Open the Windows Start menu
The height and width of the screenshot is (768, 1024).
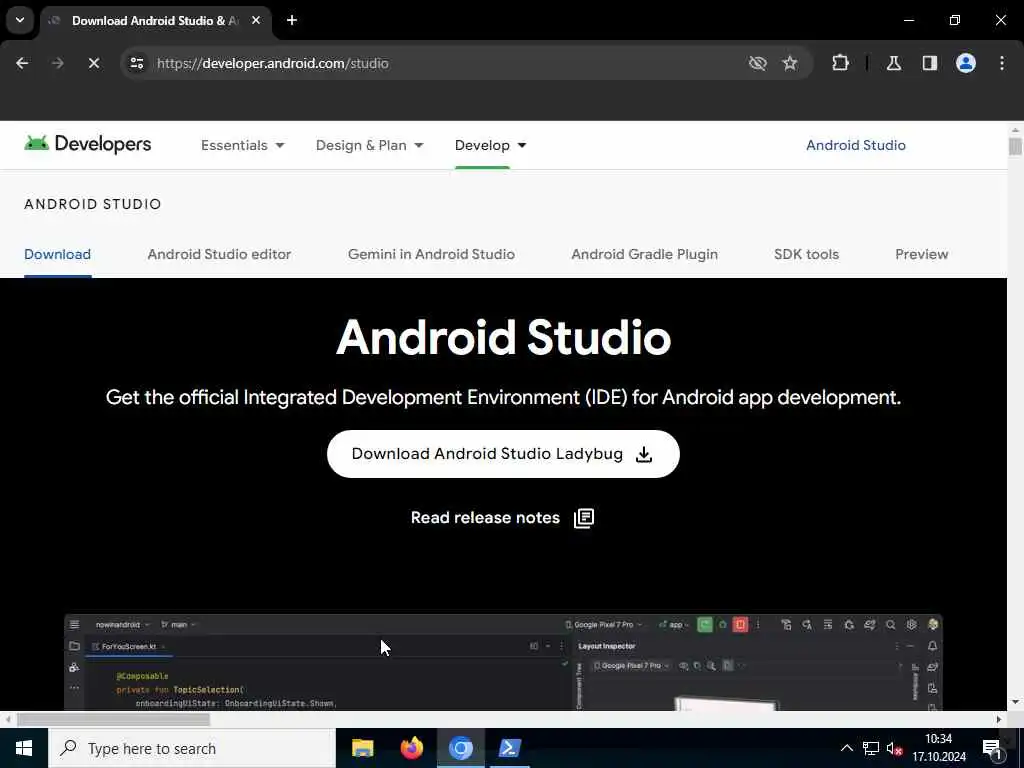pyautogui.click(x=24, y=748)
